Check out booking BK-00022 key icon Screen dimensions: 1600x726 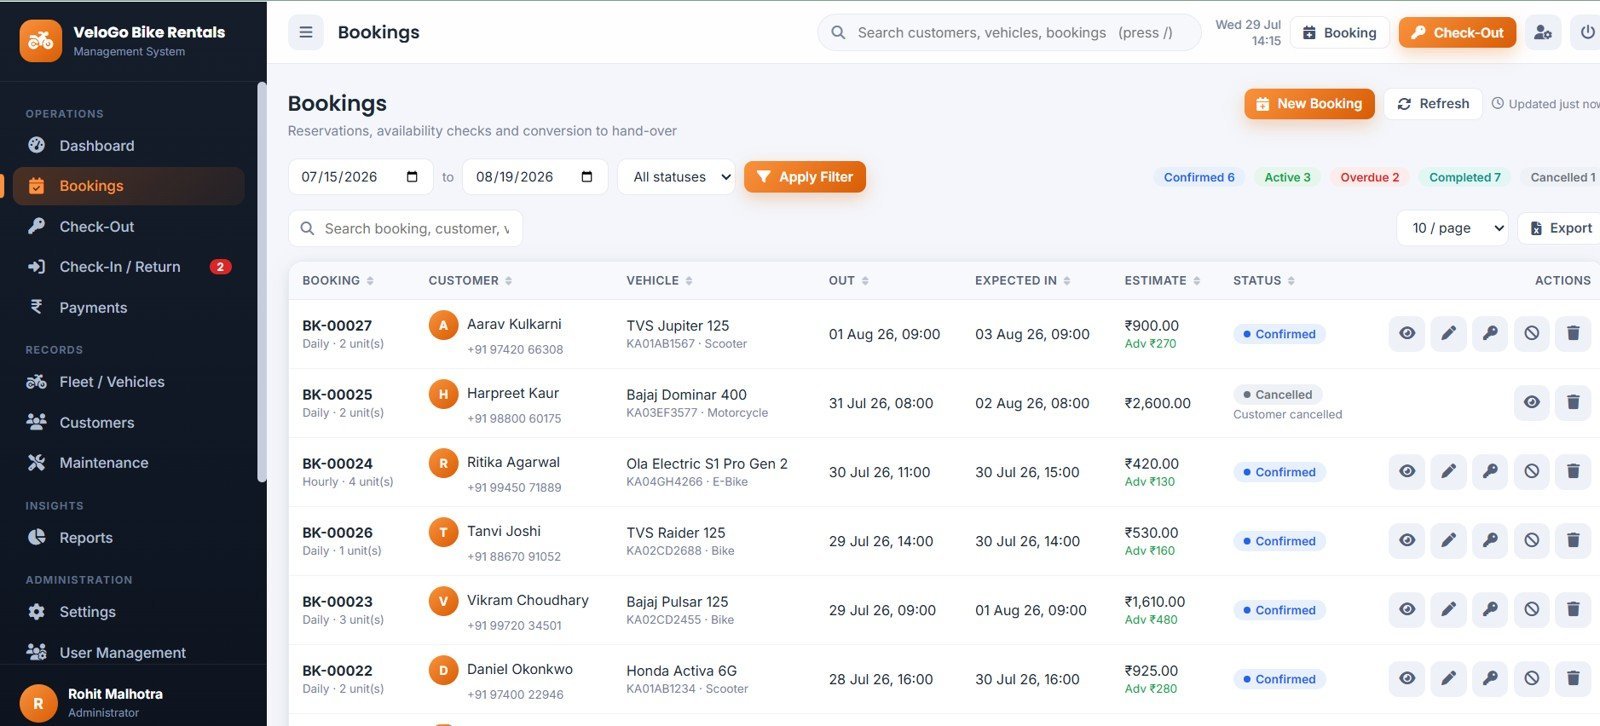point(1490,678)
